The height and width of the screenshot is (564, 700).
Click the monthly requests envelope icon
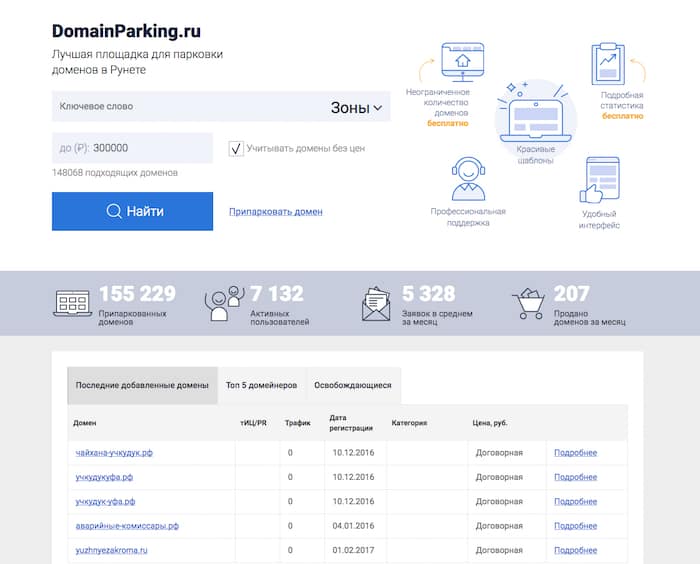point(376,303)
